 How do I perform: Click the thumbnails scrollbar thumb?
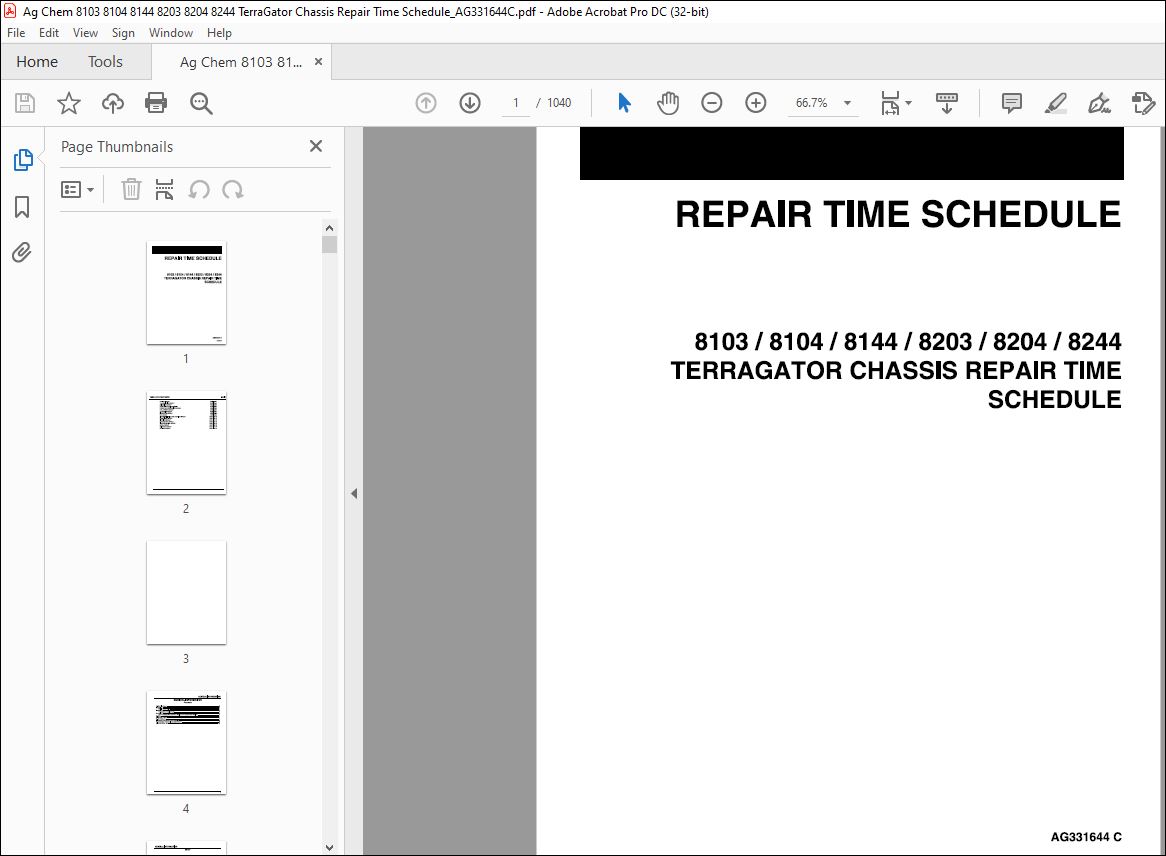(329, 245)
